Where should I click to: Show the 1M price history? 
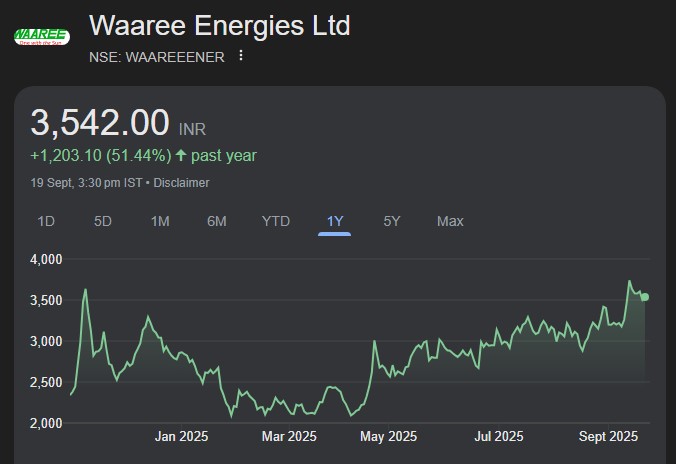pos(160,221)
